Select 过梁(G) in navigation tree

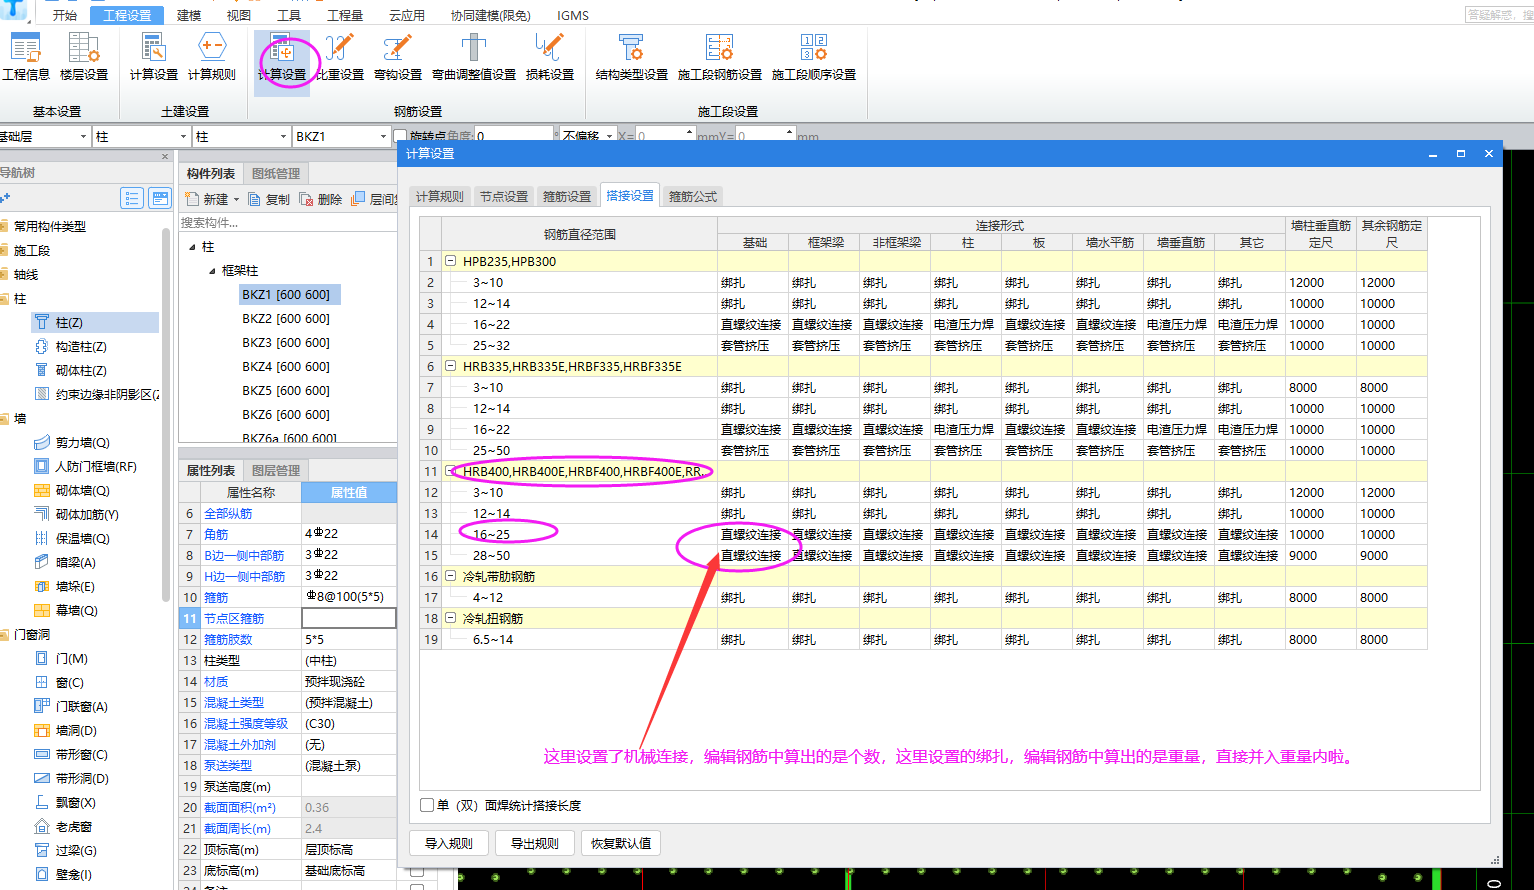[x=76, y=851]
